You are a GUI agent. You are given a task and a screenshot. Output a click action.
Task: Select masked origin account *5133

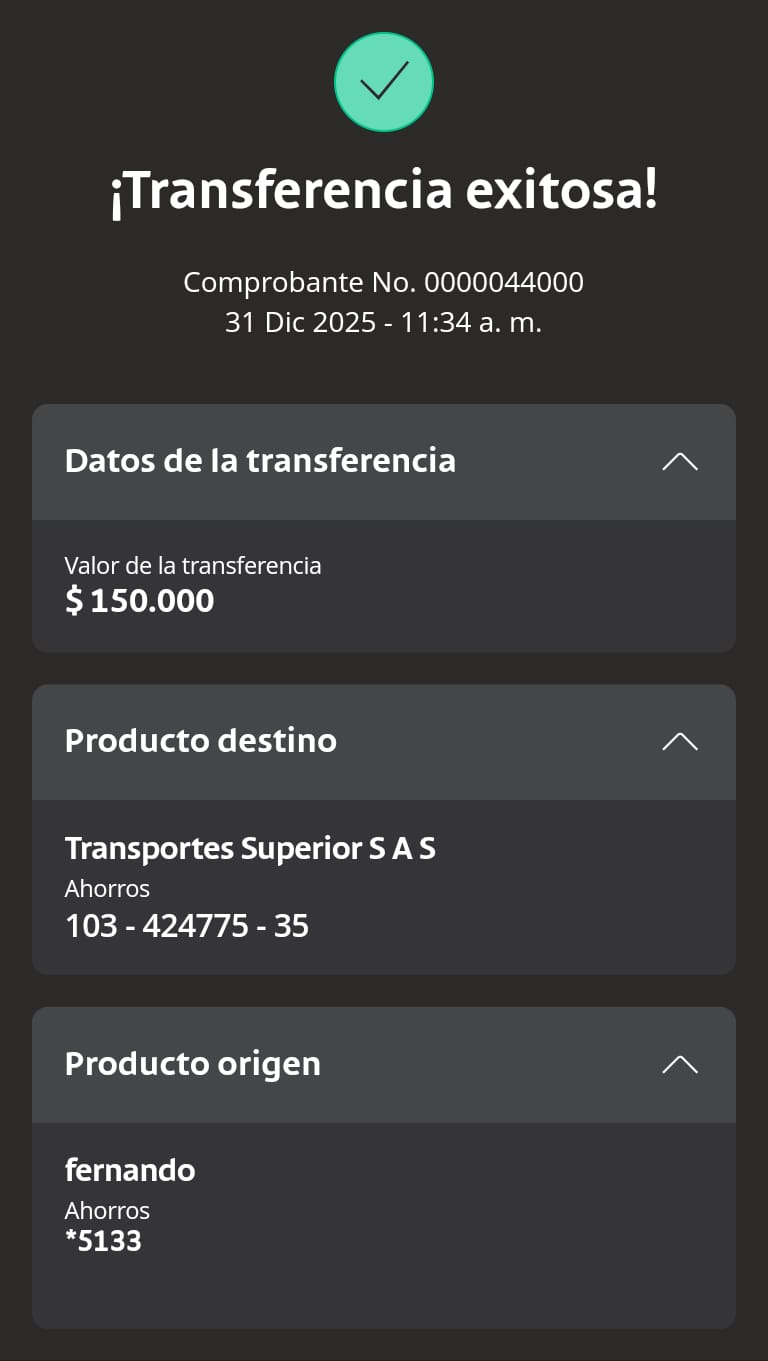(103, 1241)
